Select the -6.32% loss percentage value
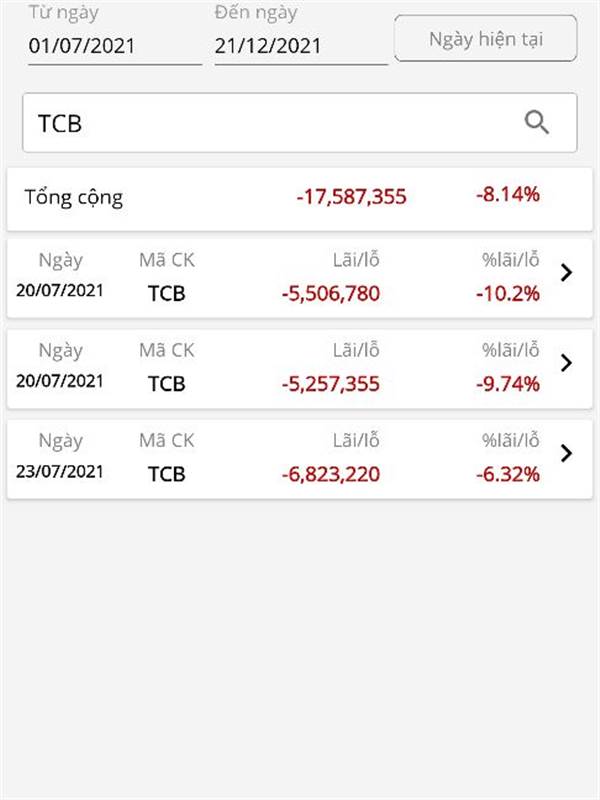 click(508, 474)
